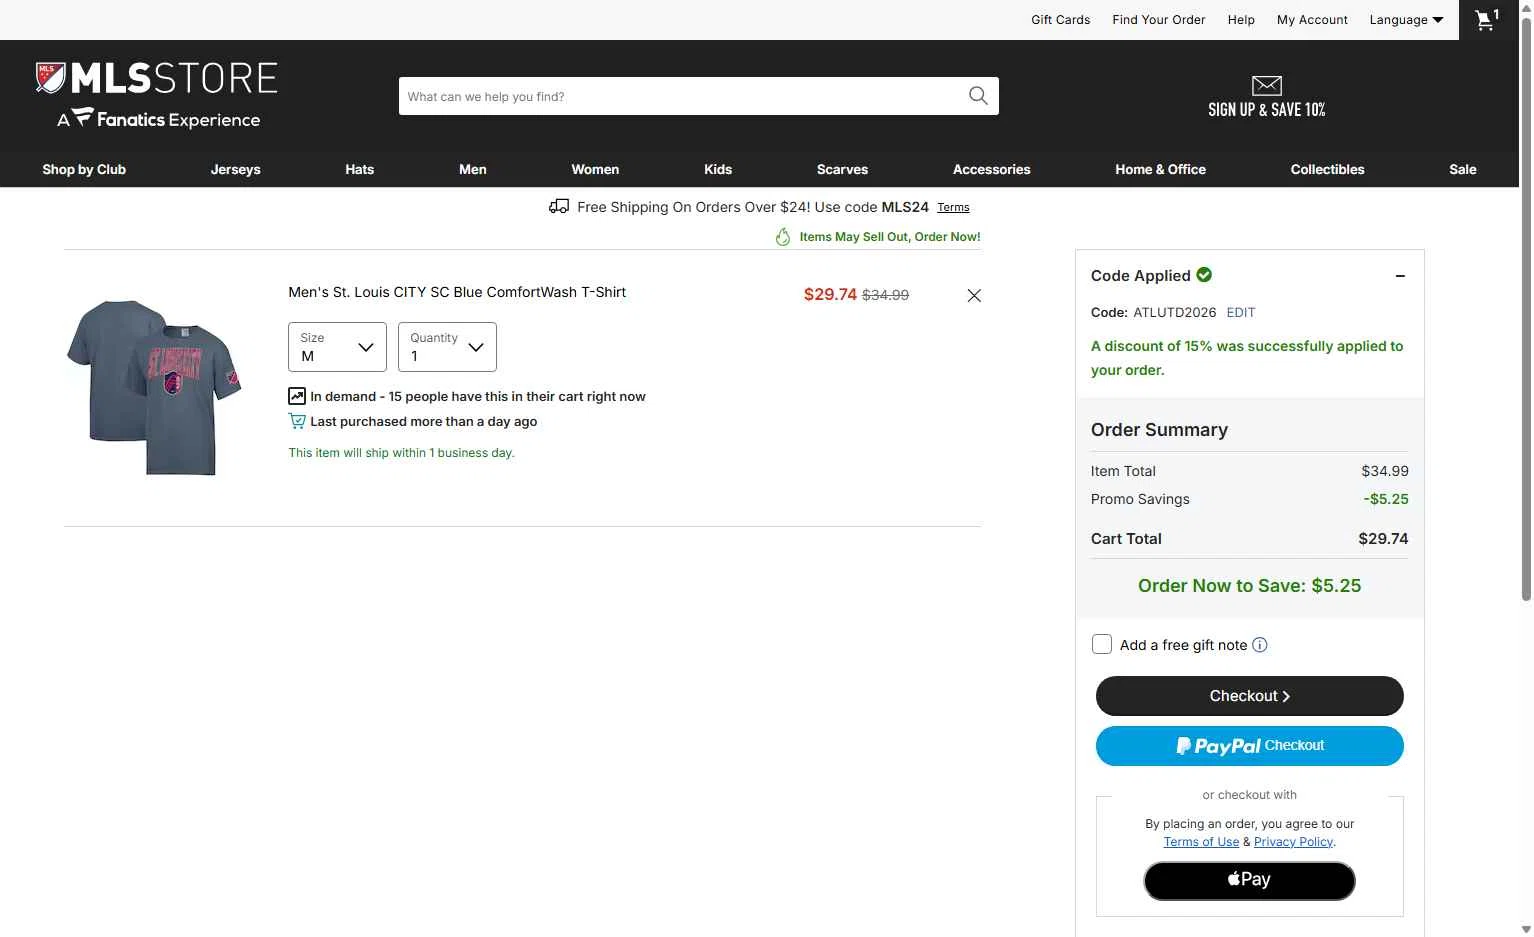Click the Items May Sell Out text
This screenshot has width=1534, height=937.
pos(890,237)
